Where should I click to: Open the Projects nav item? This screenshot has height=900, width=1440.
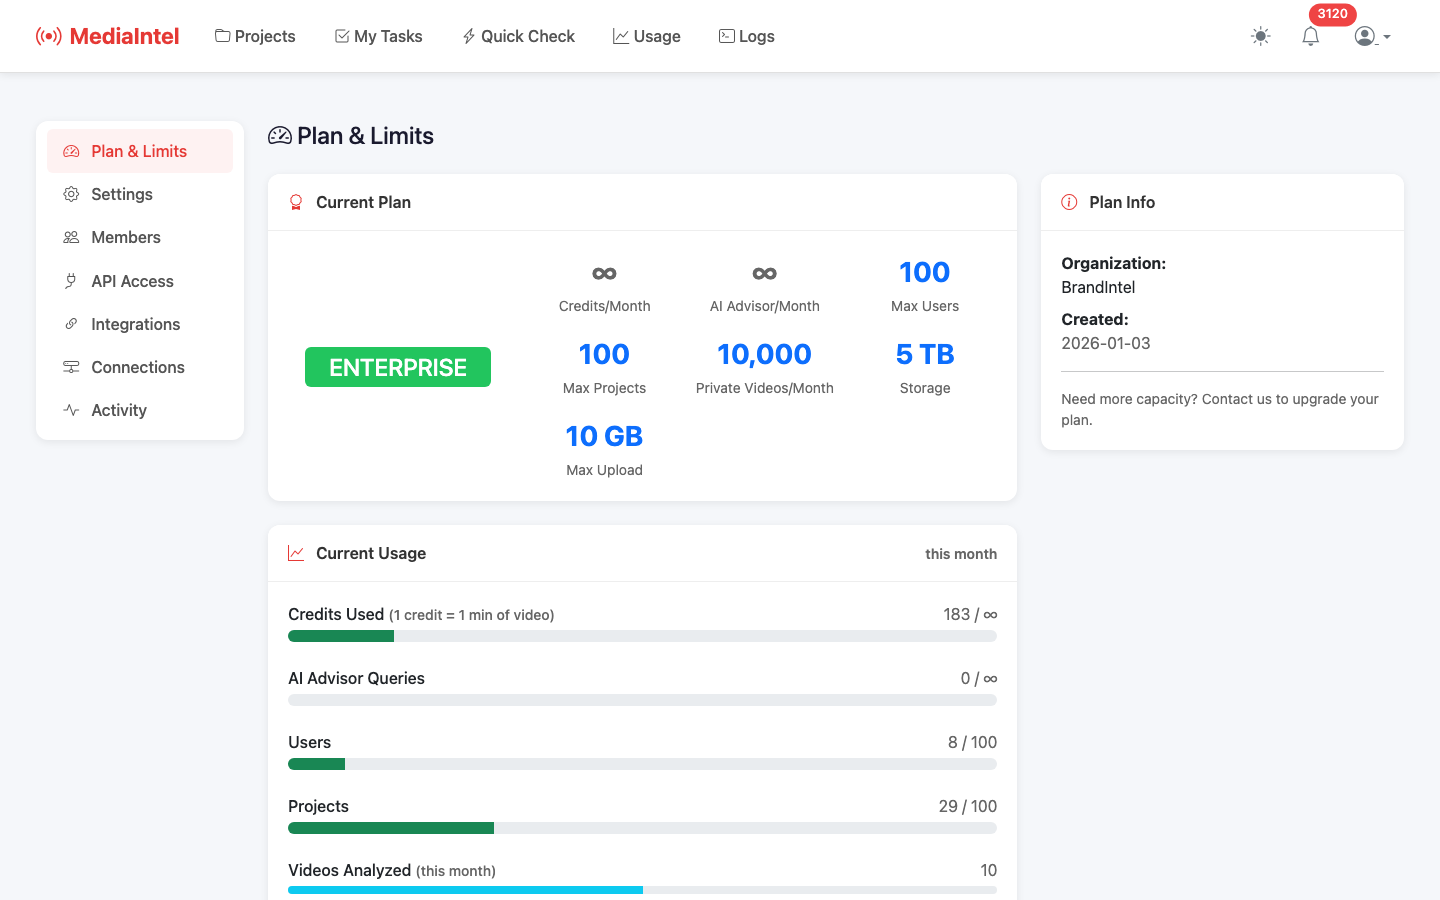(255, 36)
